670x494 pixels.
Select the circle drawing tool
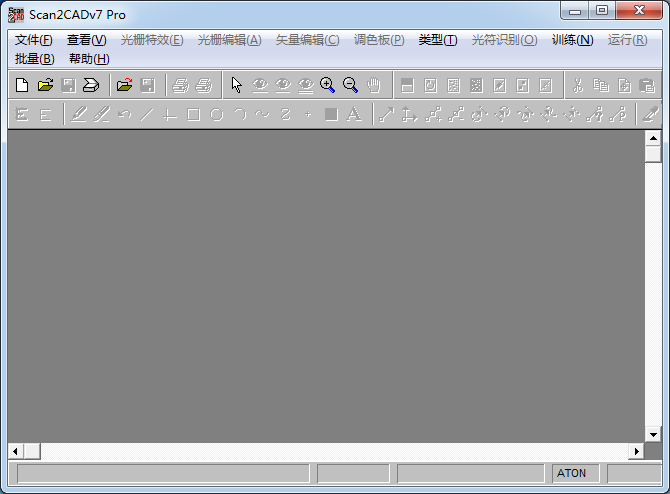point(216,115)
